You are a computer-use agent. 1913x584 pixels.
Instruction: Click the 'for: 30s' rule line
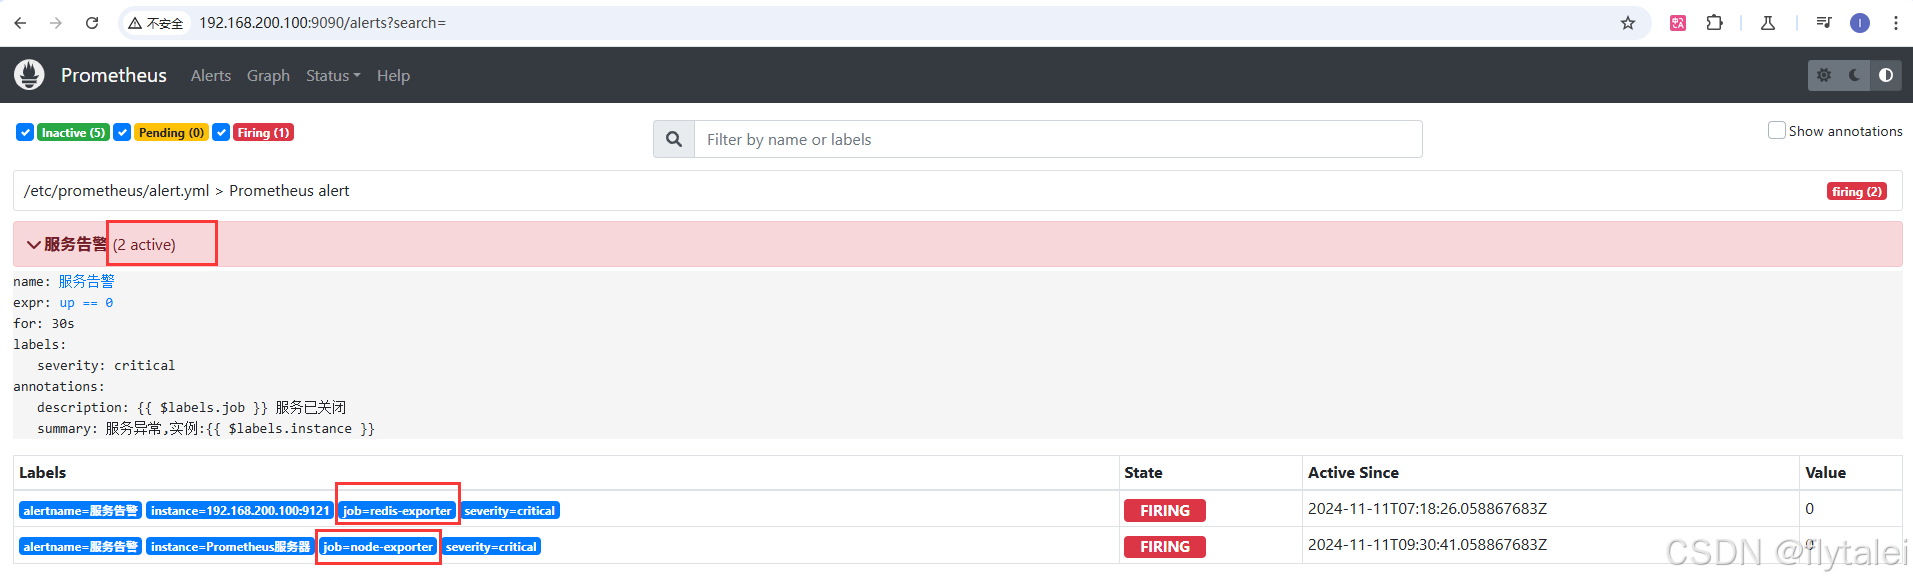[44, 323]
